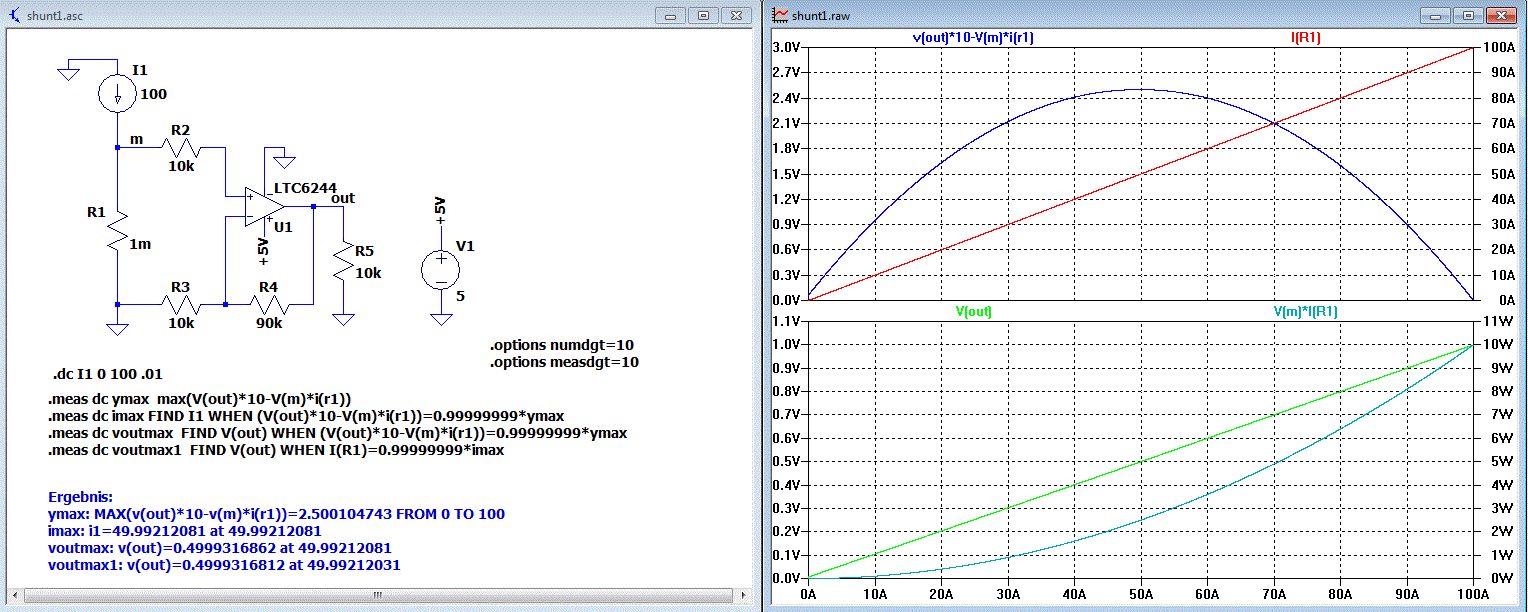1528x612 pixels.
Task: Open the shunt1.raw window system icon
Action: (778, 16)
